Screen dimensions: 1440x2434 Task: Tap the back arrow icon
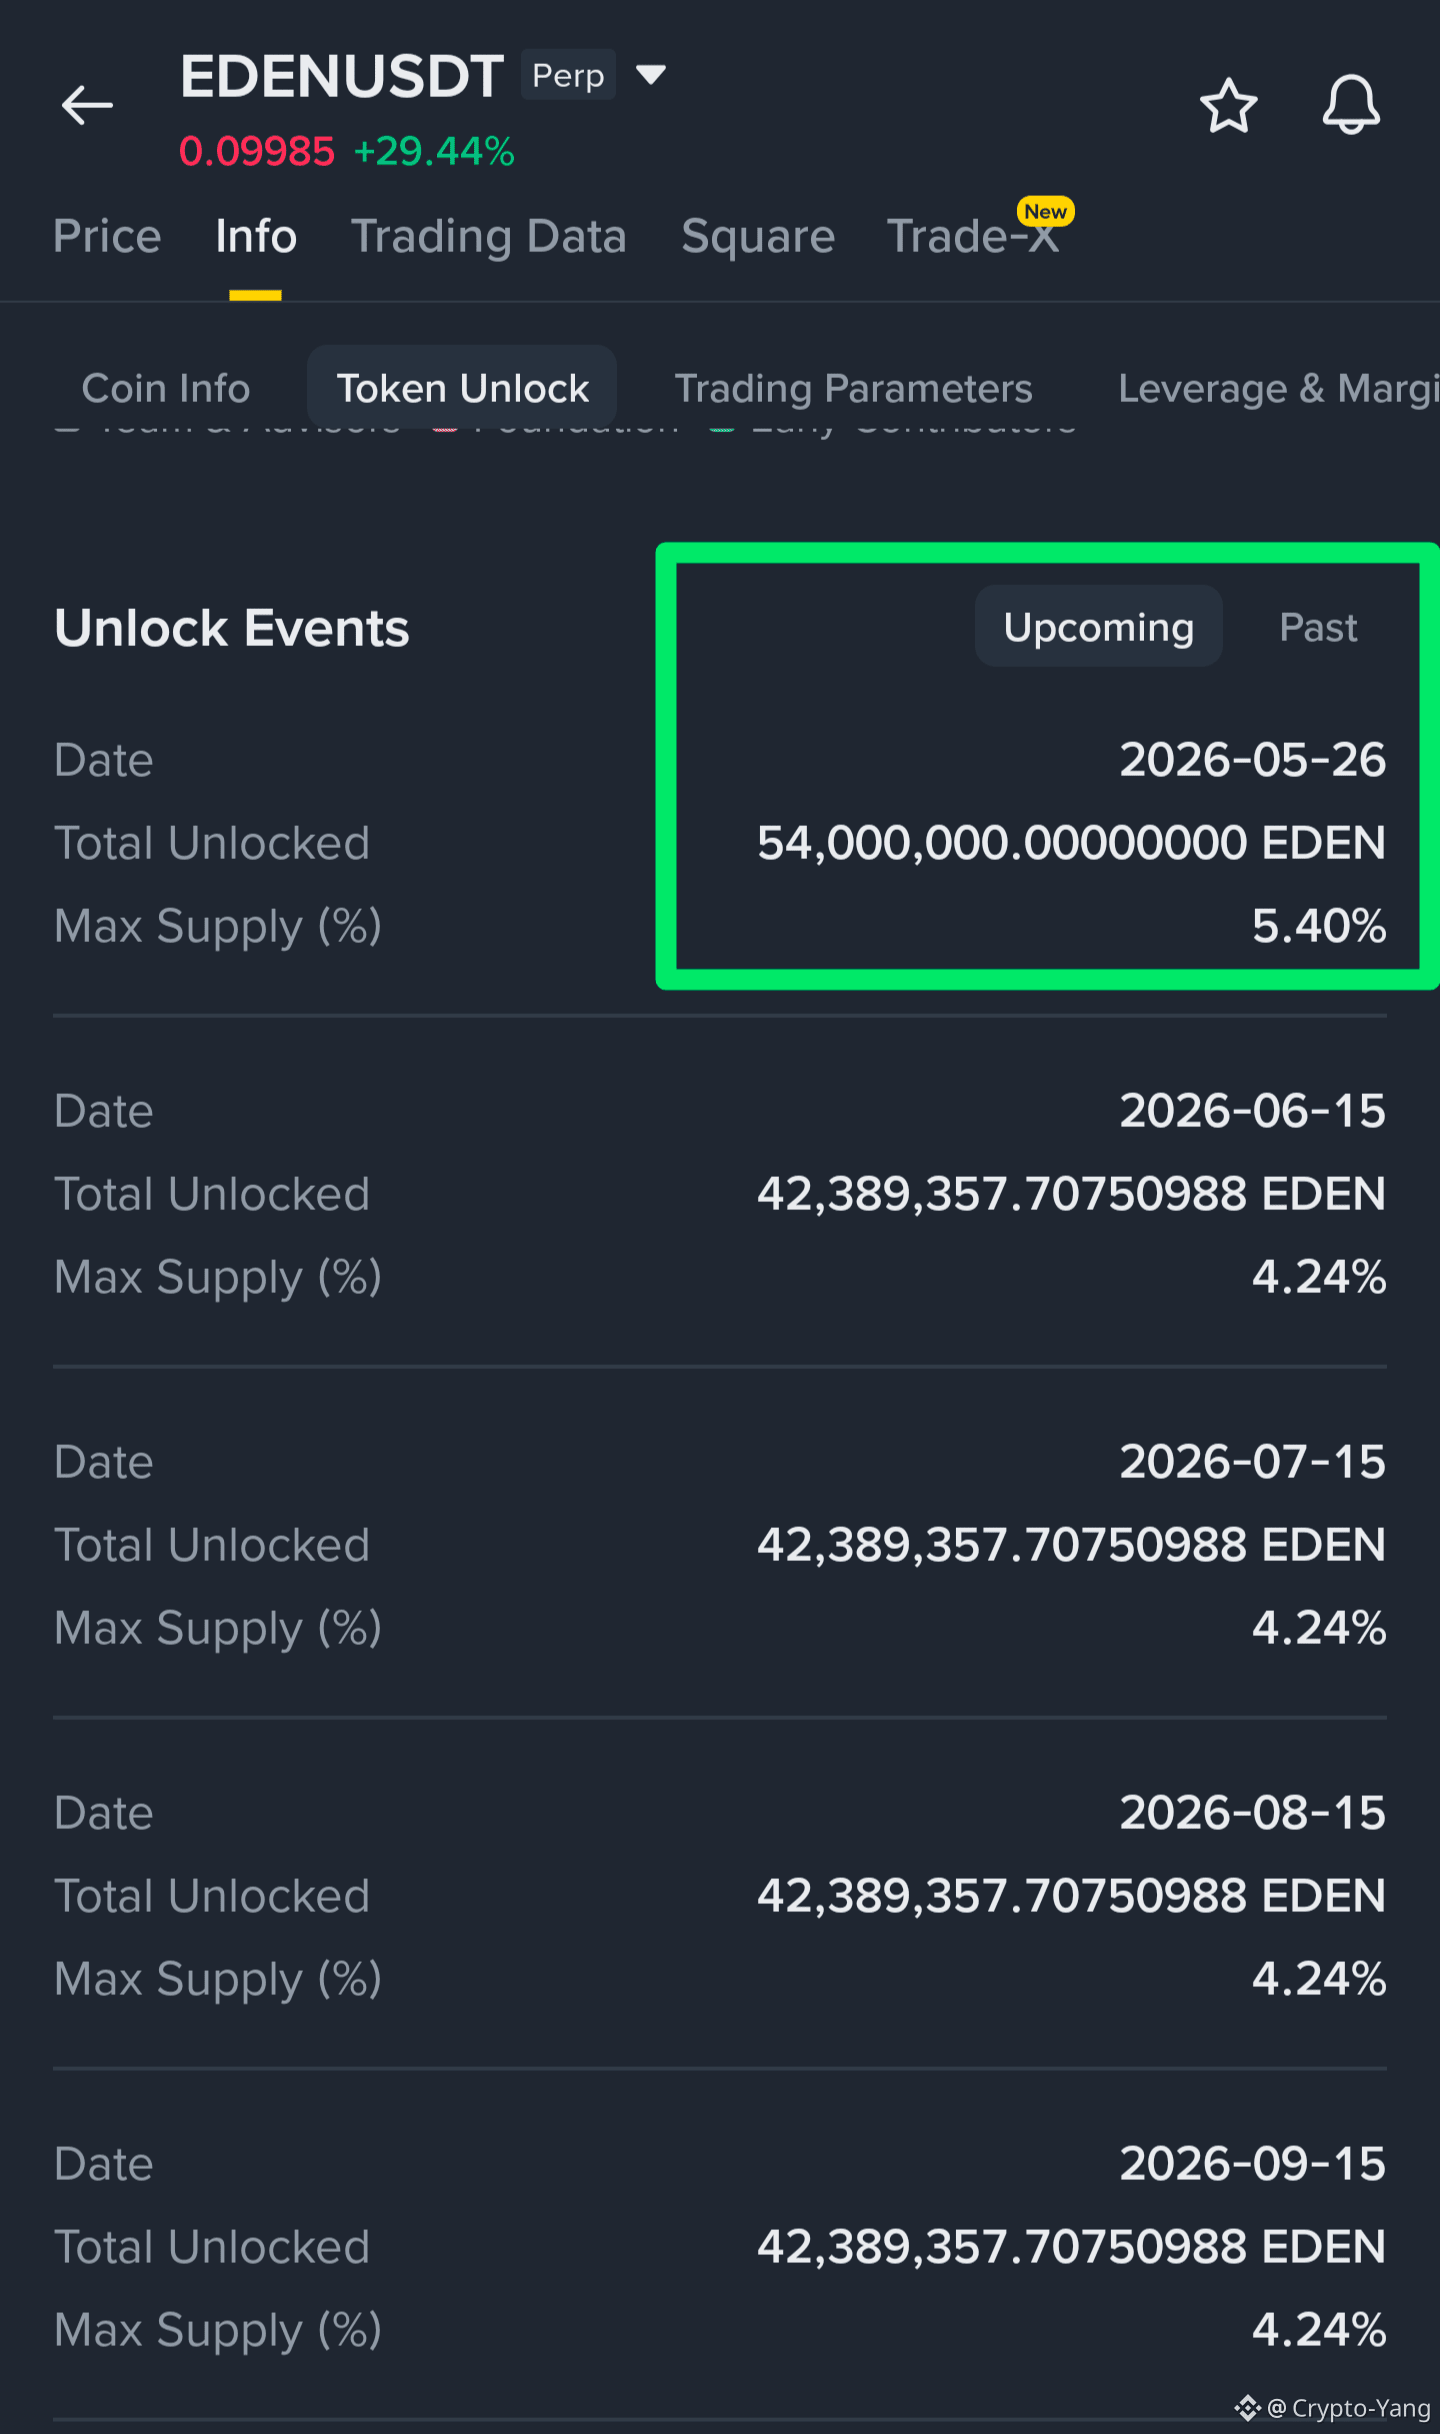[x=87, y=105]
